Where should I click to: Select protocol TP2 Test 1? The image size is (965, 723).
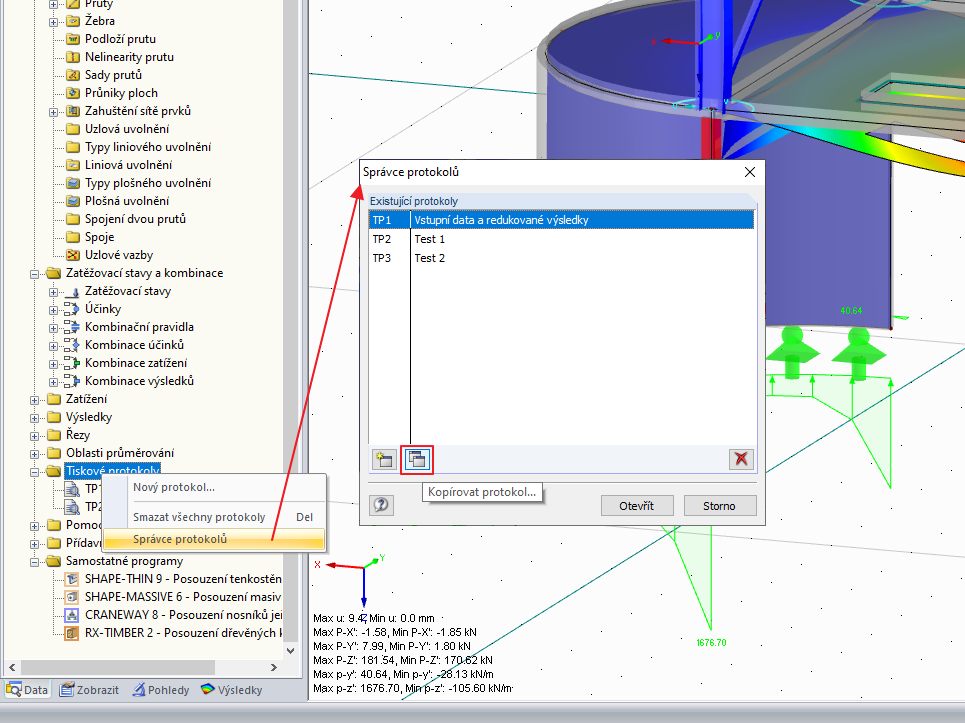(x=561, y=239)
